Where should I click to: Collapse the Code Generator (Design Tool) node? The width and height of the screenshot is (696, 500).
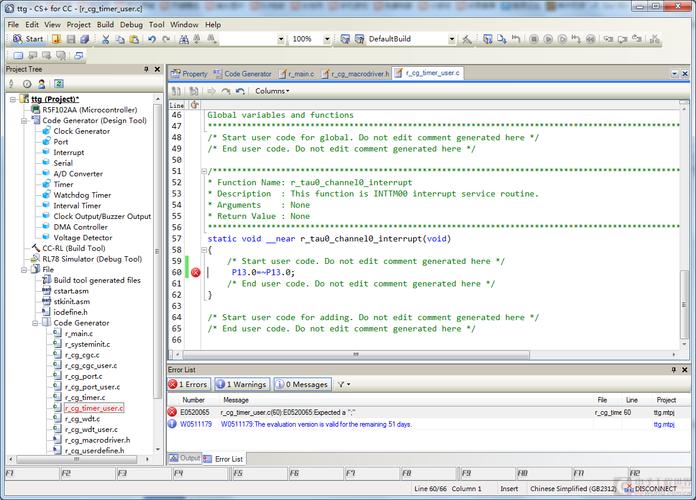point(24,120)
